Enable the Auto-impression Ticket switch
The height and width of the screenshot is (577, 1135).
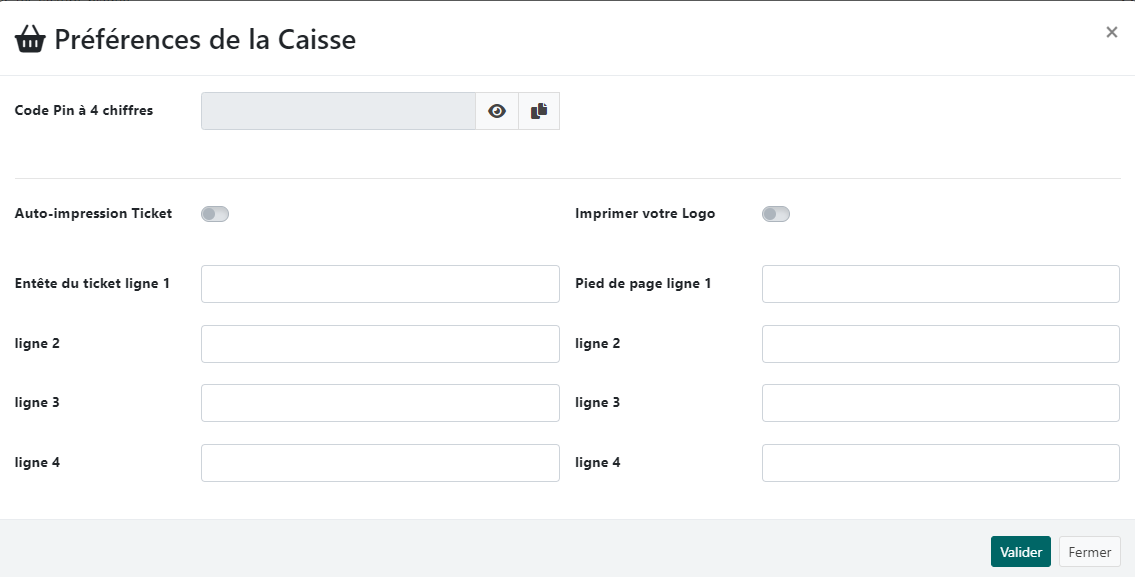(x=215, y=214)
